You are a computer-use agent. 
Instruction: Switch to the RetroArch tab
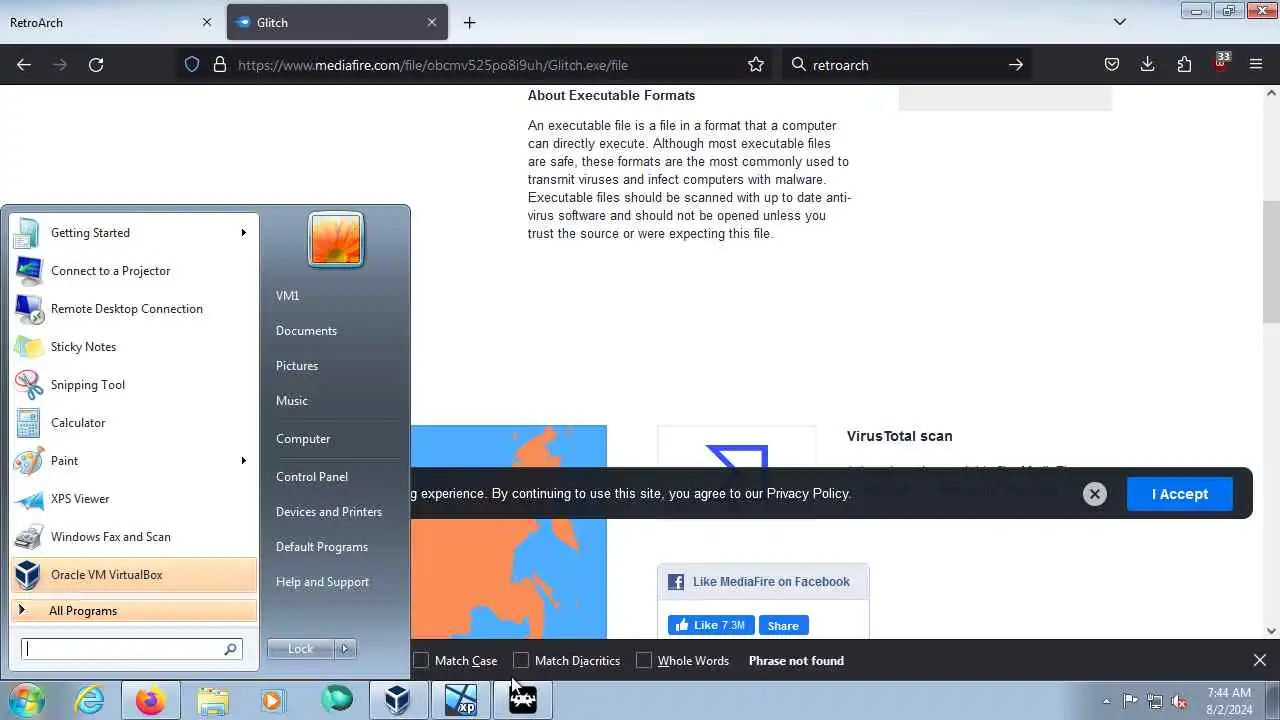click(x=110, y=22)
